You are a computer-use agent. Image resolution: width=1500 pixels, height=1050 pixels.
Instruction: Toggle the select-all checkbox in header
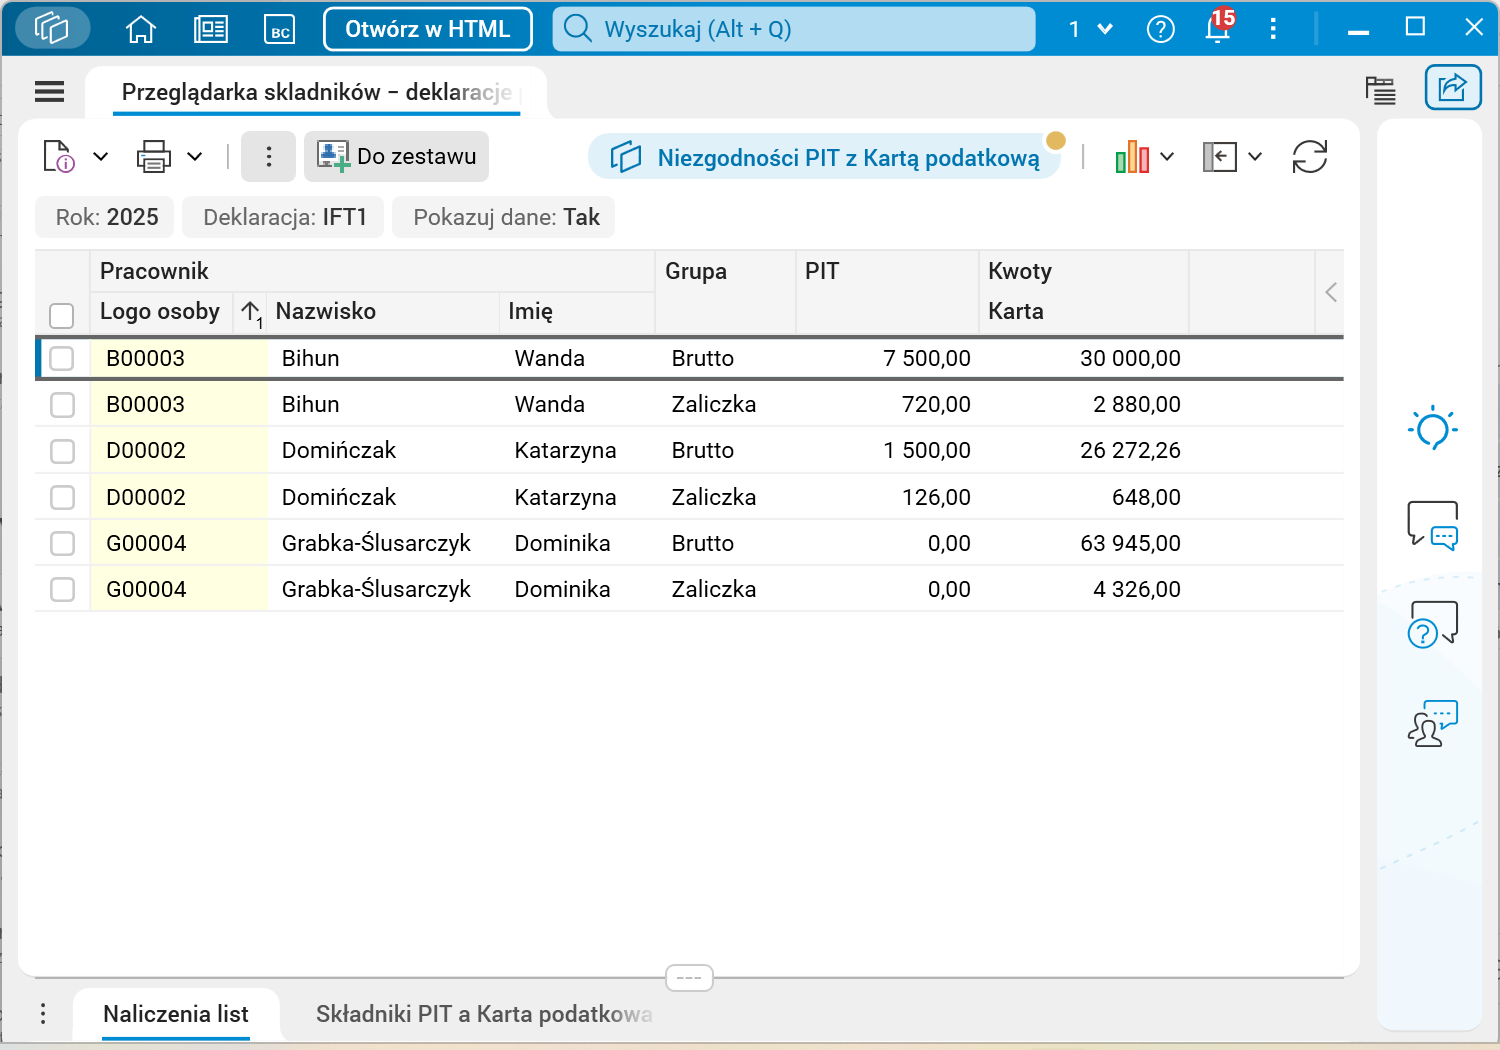[62, 315]
